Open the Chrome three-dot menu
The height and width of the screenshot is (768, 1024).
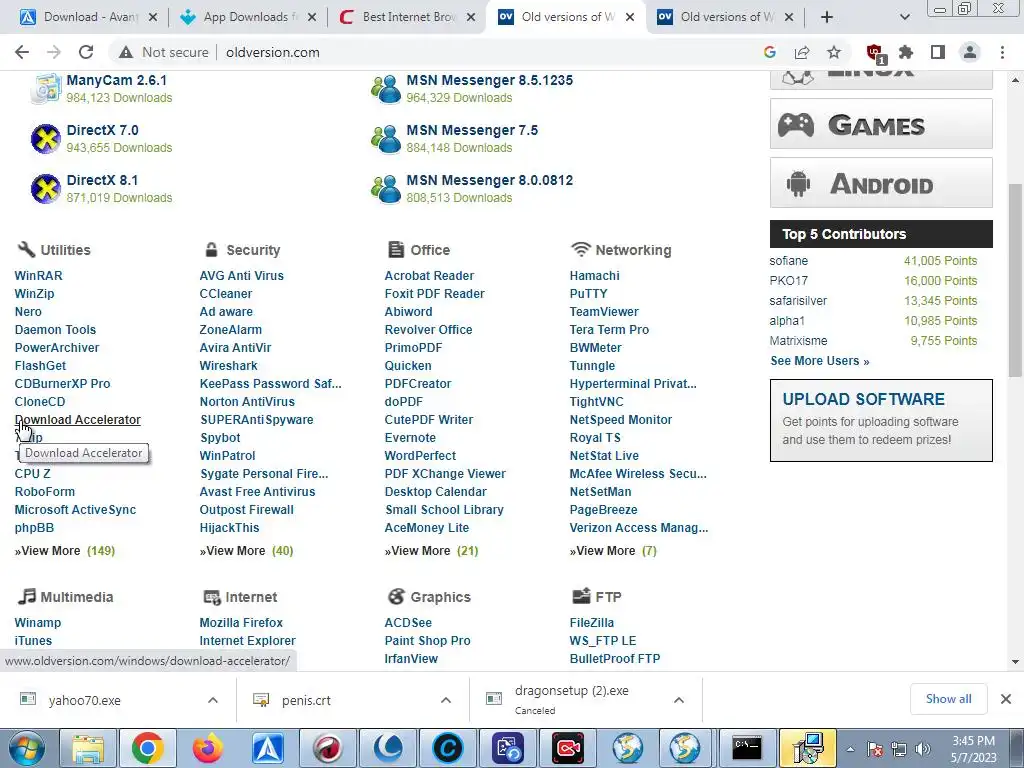pyautogui.click(x=1002, y=52)
